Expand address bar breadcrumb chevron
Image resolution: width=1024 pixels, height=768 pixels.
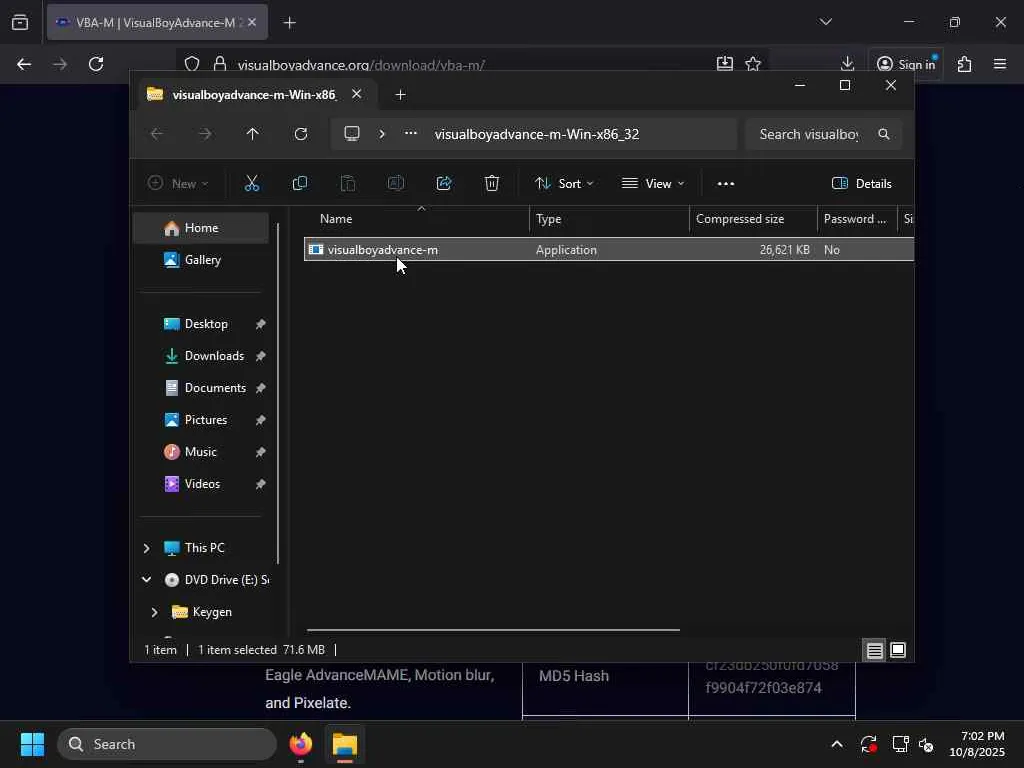coord(382,134)
